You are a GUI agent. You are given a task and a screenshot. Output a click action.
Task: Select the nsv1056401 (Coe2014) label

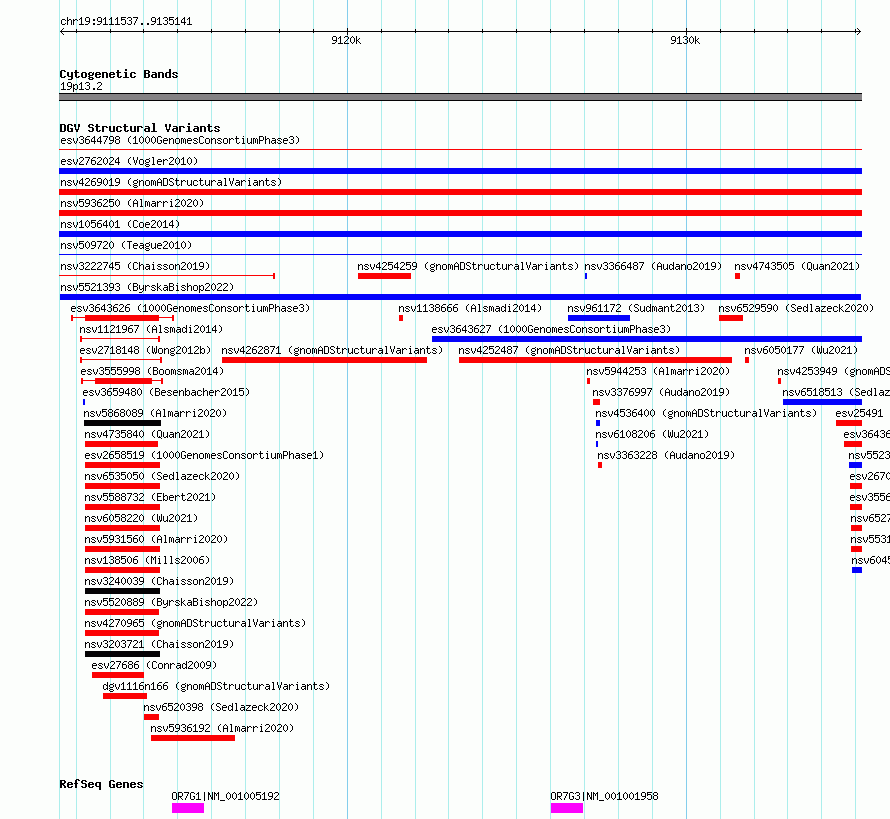[120, 224]
